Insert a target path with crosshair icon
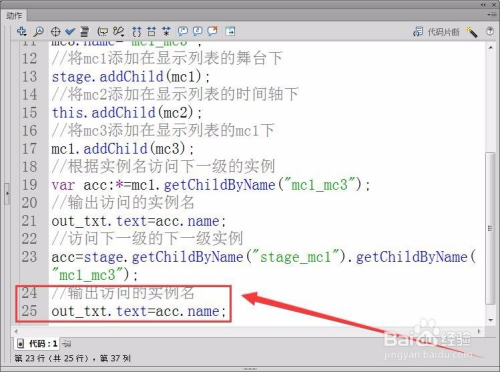The width and height of the screenshot is (500, 372). coord(55,32)
